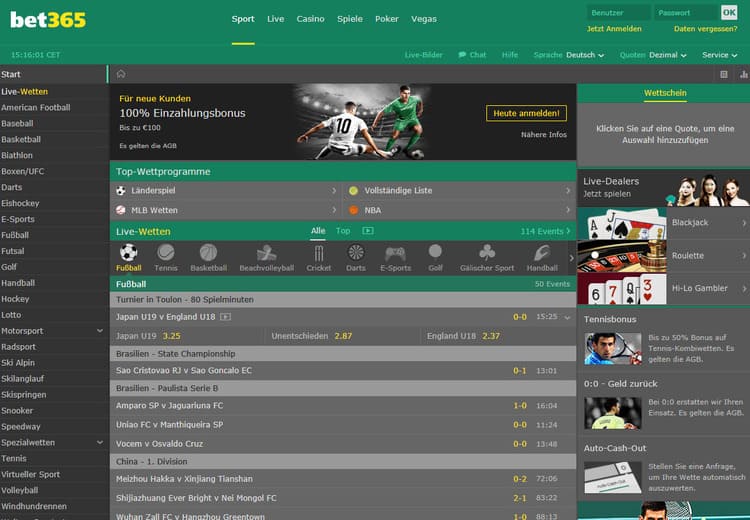
Task: Open the Länderspiel row chevron
Action: [334, 190]
